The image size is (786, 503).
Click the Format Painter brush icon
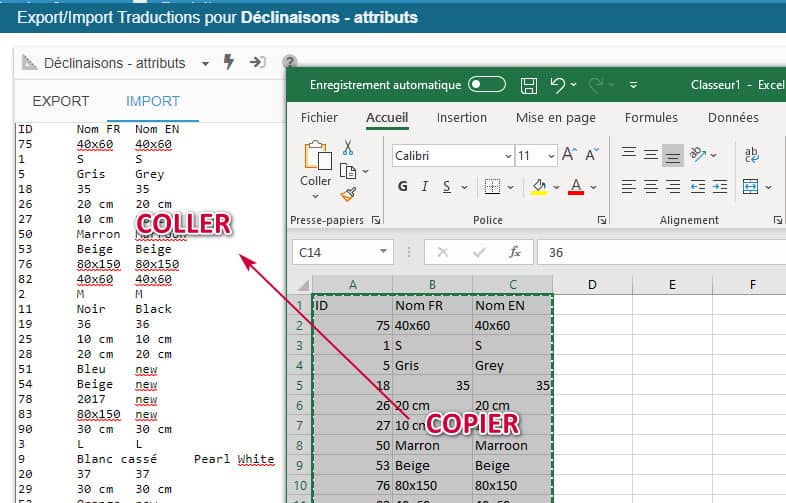[348, 194]
